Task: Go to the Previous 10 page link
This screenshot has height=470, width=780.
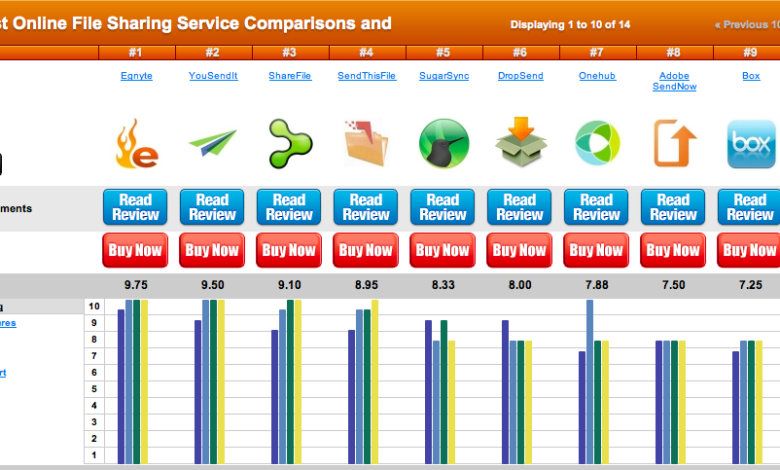Action: pyautogui.click(x=746, y=24)
